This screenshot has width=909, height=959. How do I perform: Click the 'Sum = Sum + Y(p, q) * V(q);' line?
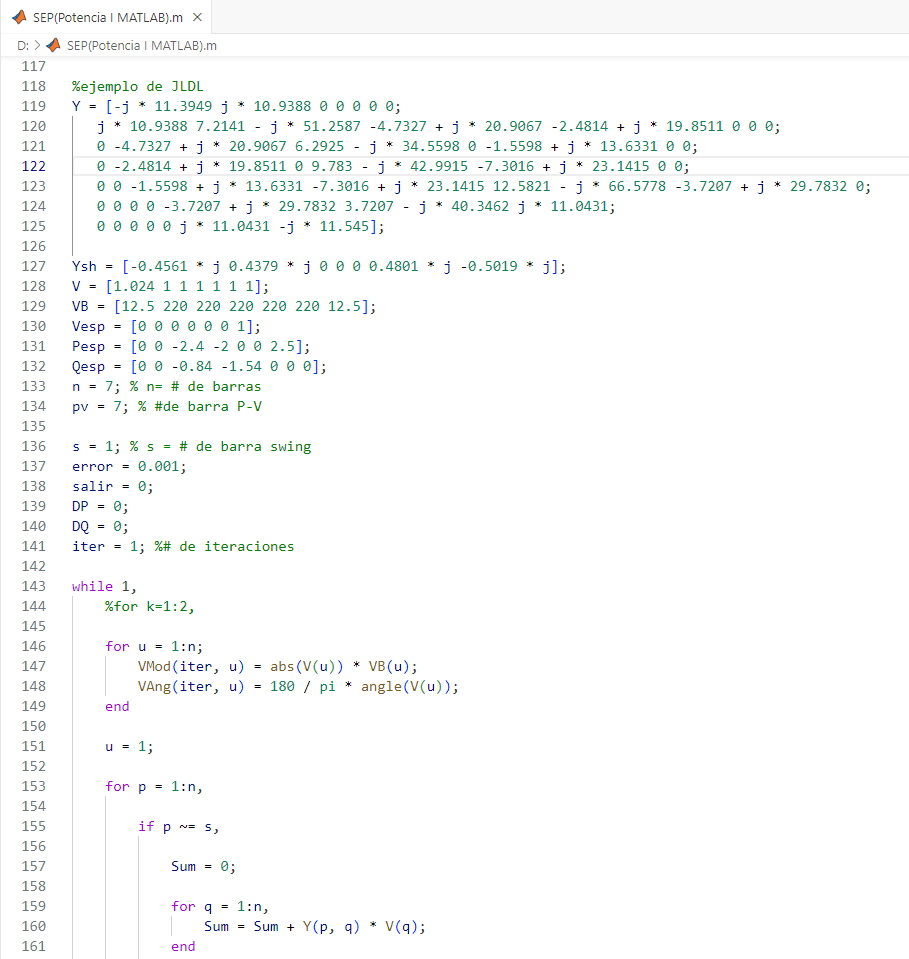314,926
